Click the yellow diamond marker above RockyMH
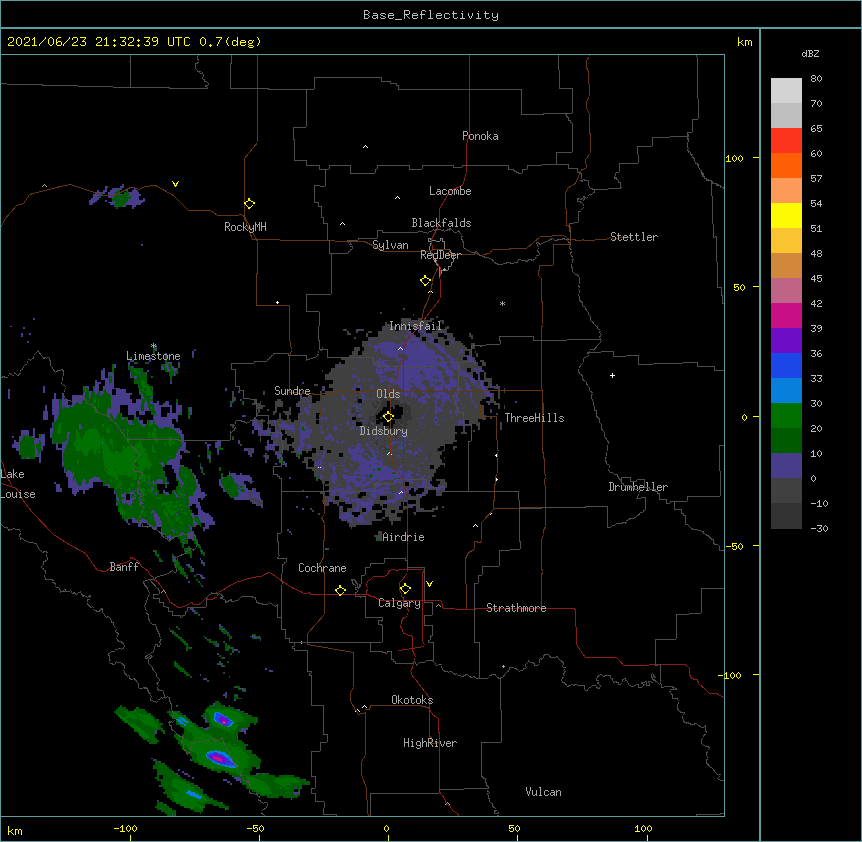The image size is (862, 842). (x=249, y=204)
